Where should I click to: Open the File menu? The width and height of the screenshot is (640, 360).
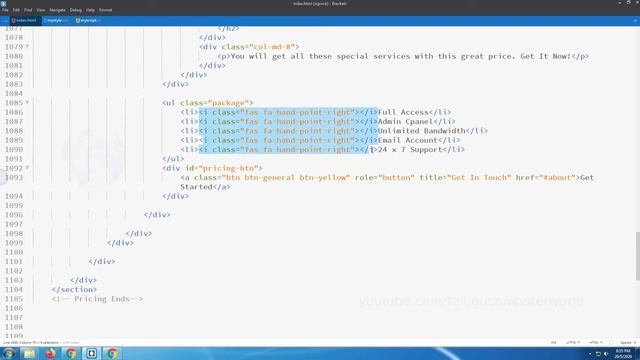point(5,10)
